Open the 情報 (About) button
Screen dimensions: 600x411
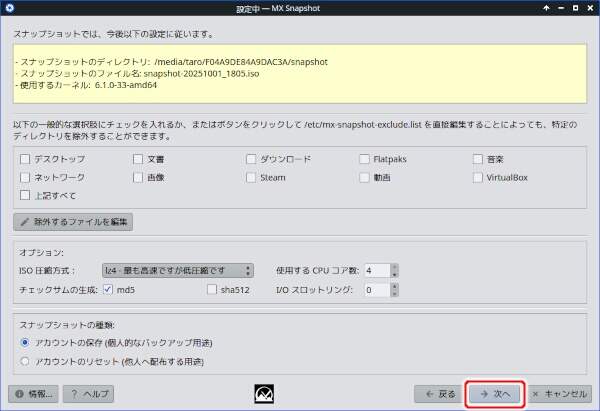click(35, 394)
